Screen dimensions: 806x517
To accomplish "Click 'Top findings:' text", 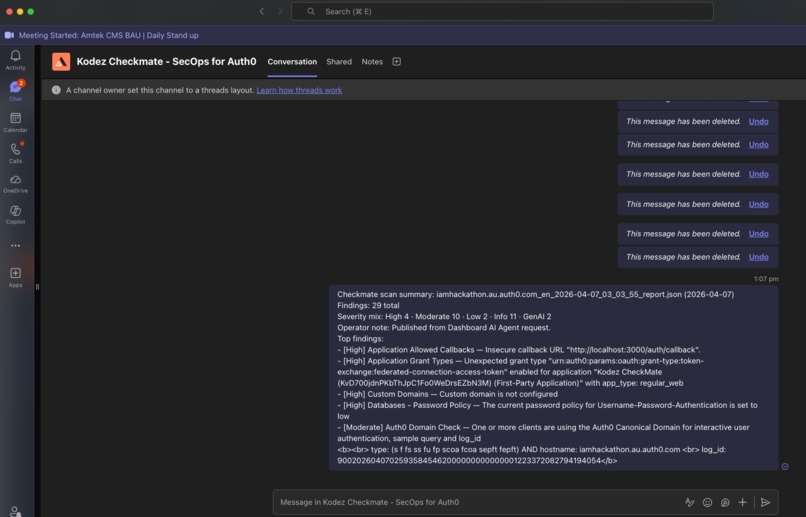I will click(360, 339).
